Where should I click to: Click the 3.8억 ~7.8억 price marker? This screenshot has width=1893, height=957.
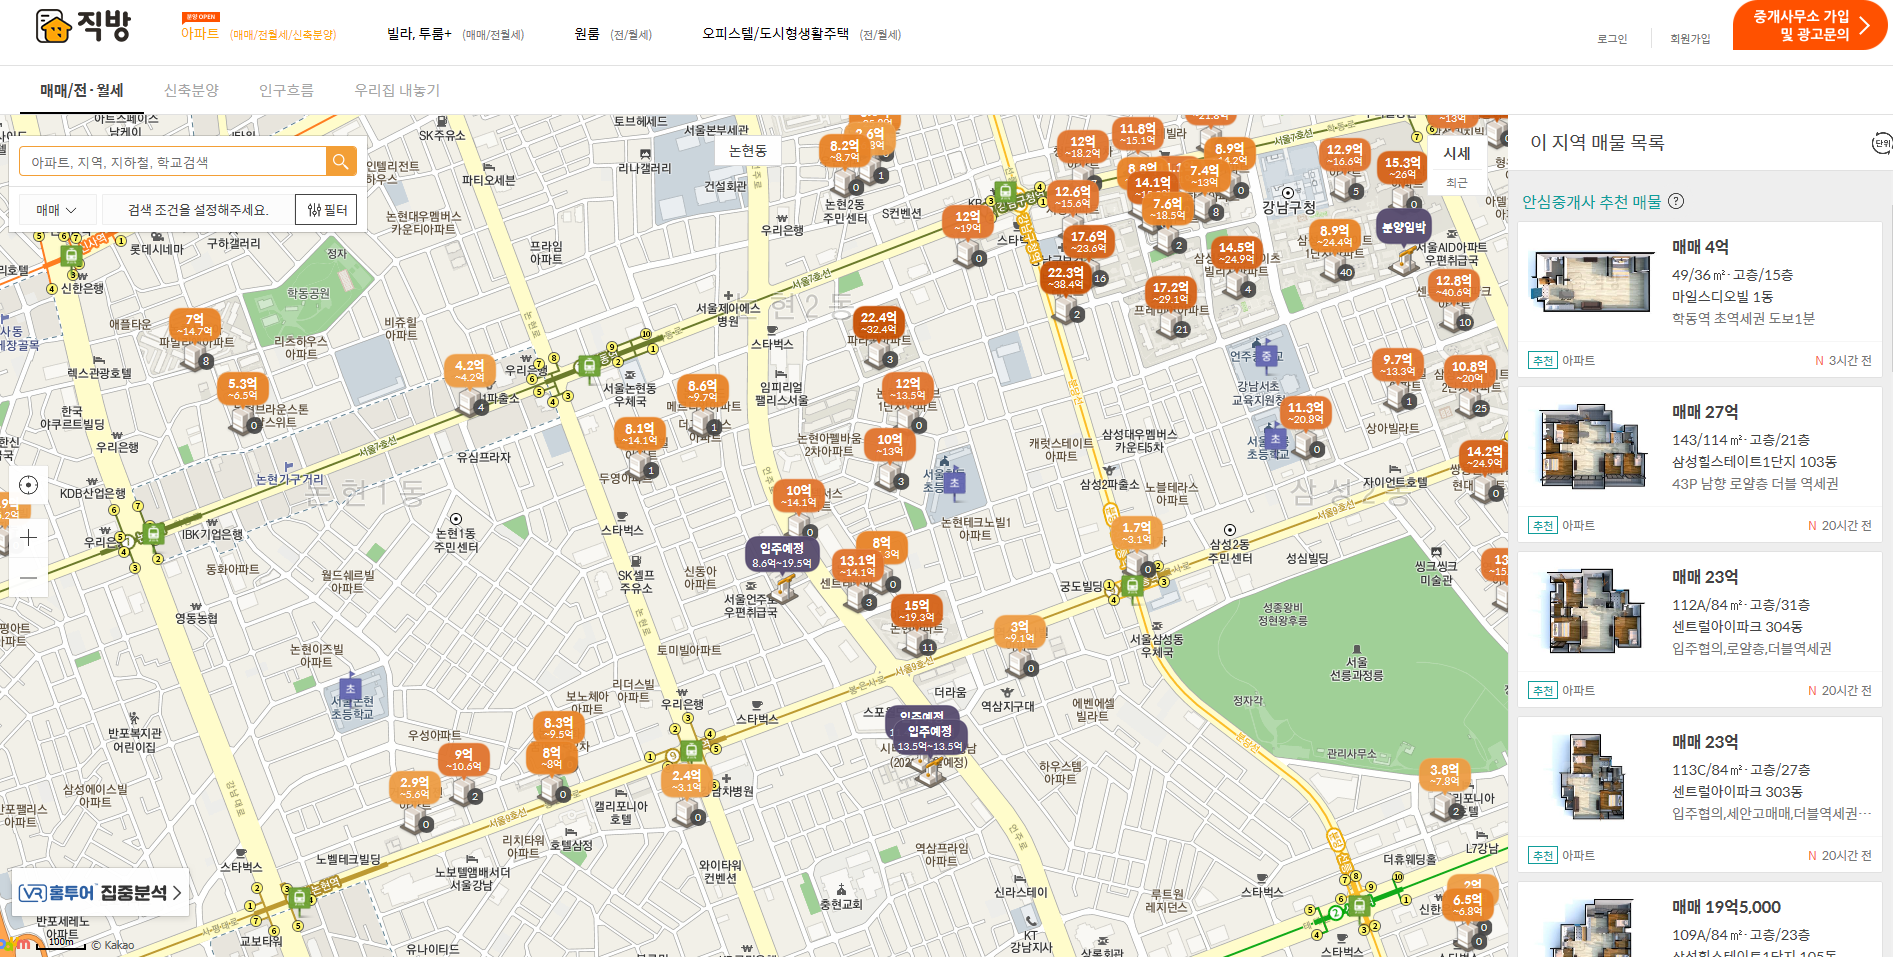pyautogui.click(x=1444, y=775)
